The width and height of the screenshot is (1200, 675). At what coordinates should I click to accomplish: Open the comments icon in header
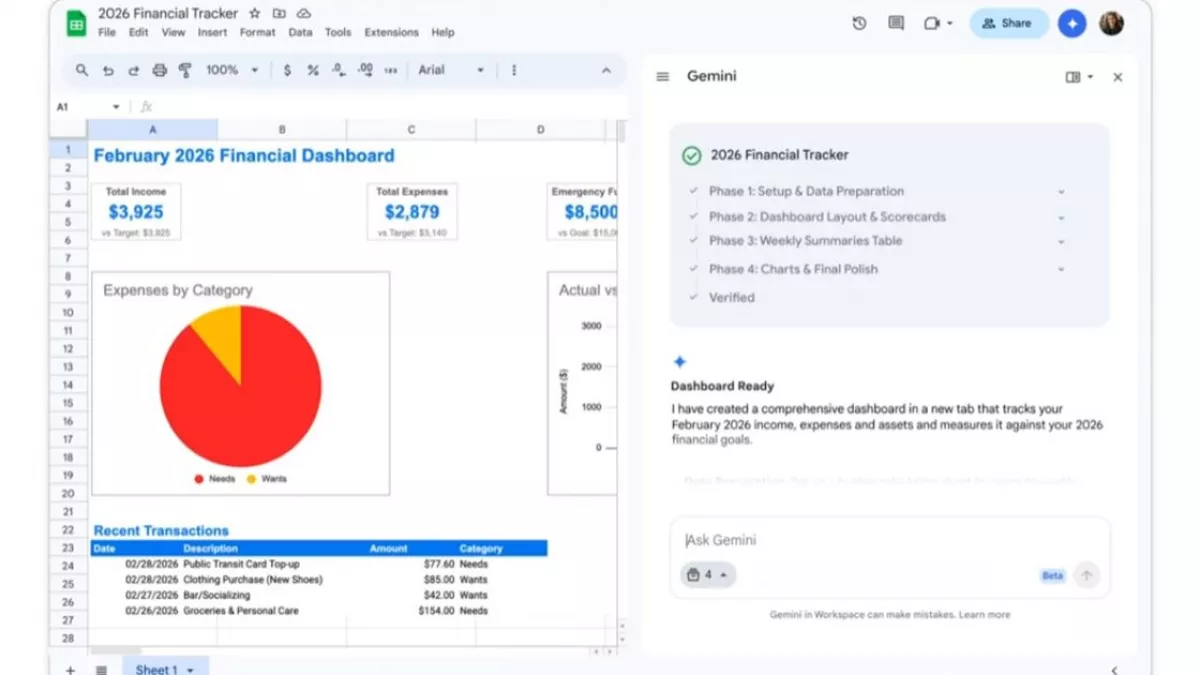896,23
